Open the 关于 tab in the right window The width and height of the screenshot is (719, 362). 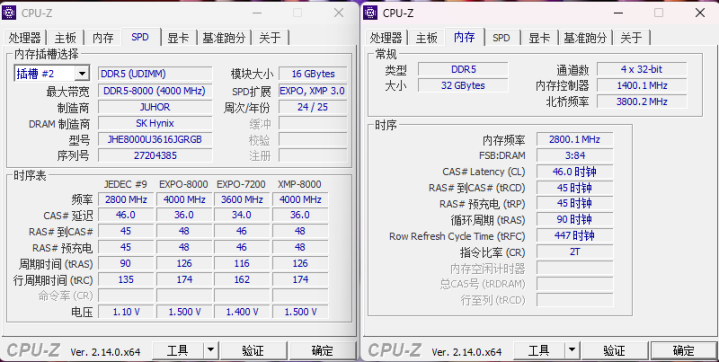(631, 38)
